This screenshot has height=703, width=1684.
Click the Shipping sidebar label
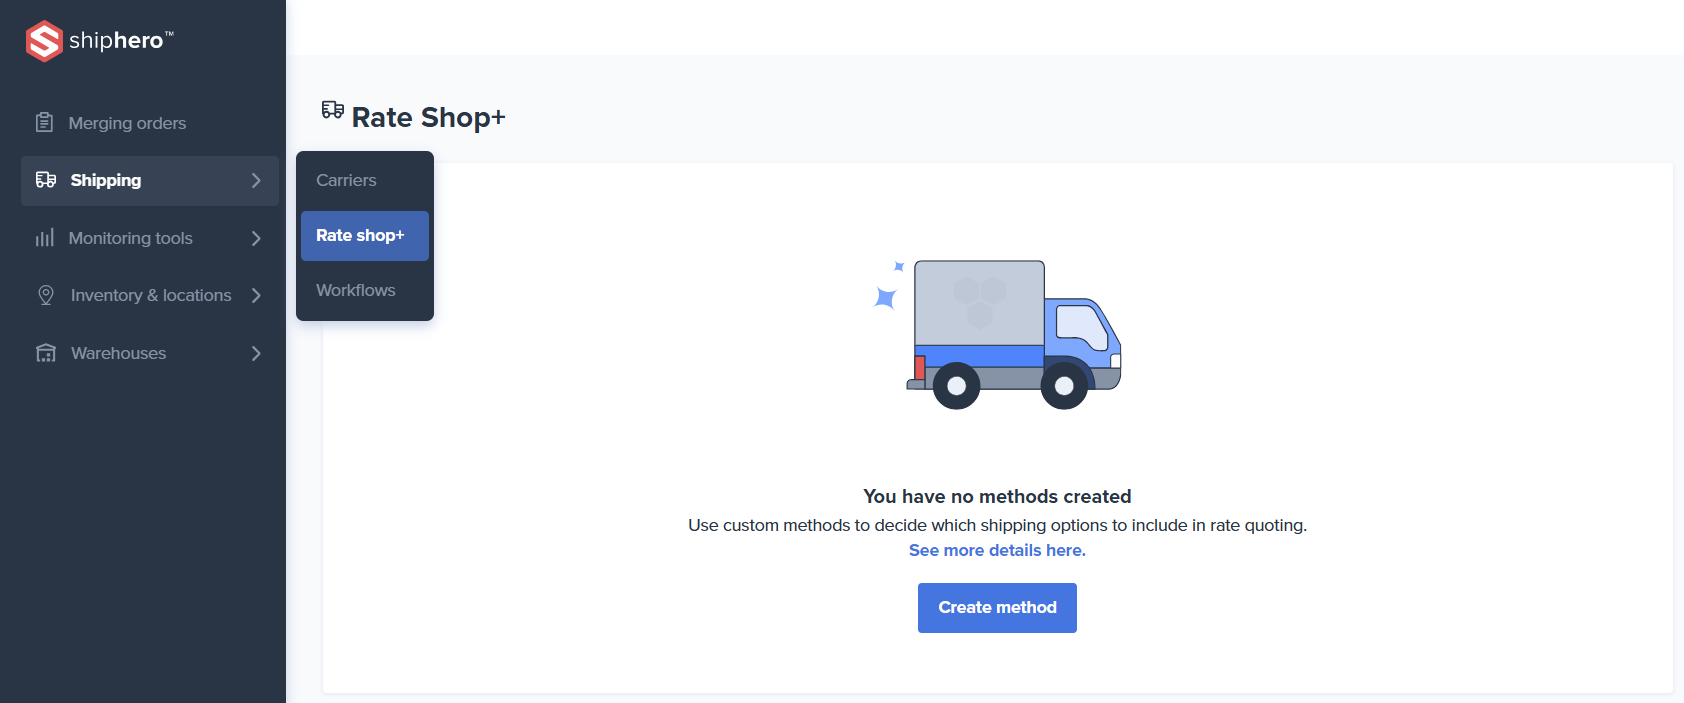pyautogui.click(x=106, y=180)
